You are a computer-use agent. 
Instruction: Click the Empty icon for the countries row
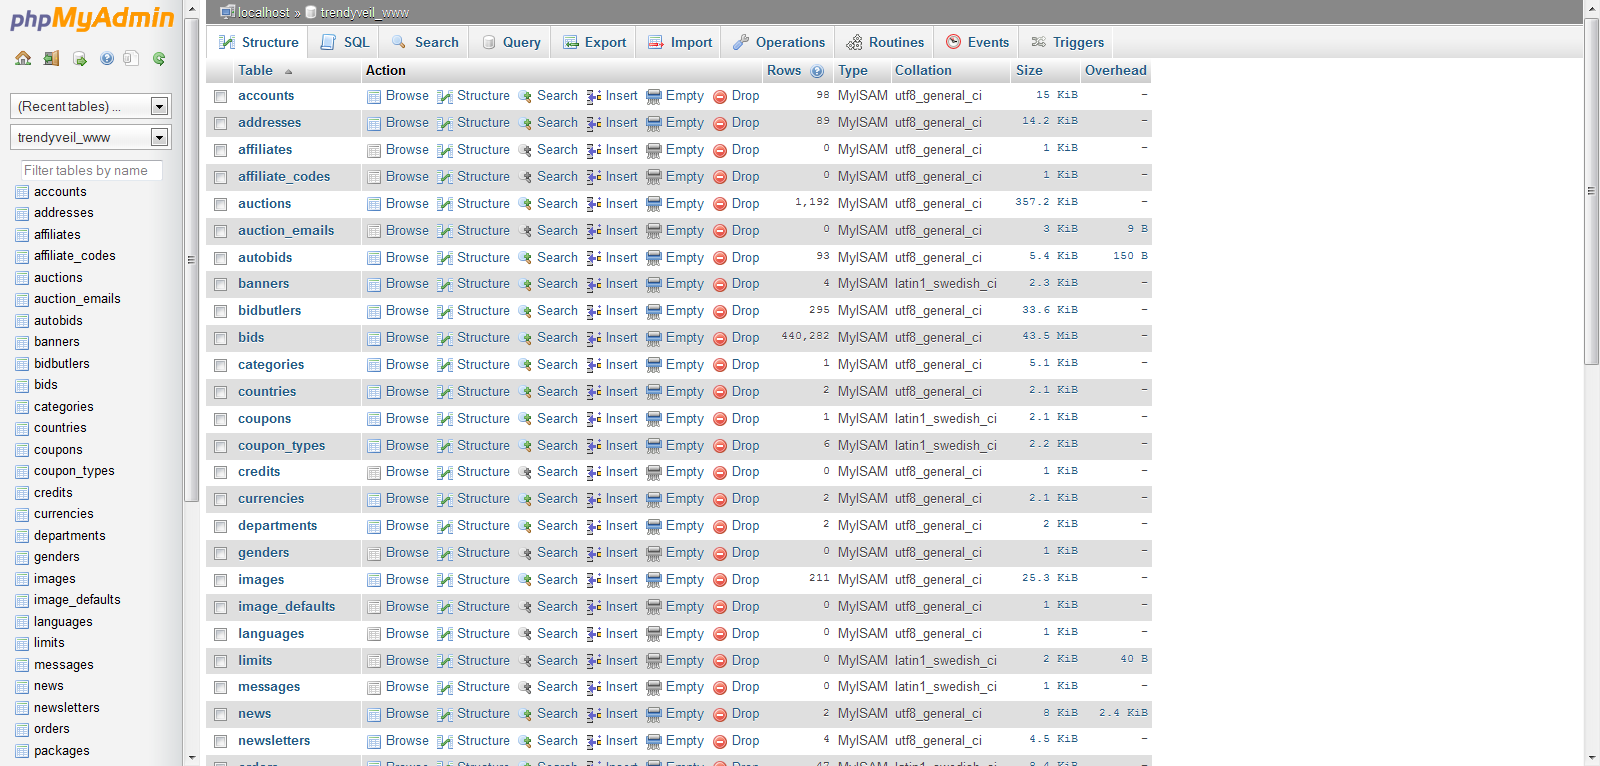pos(654,392)
